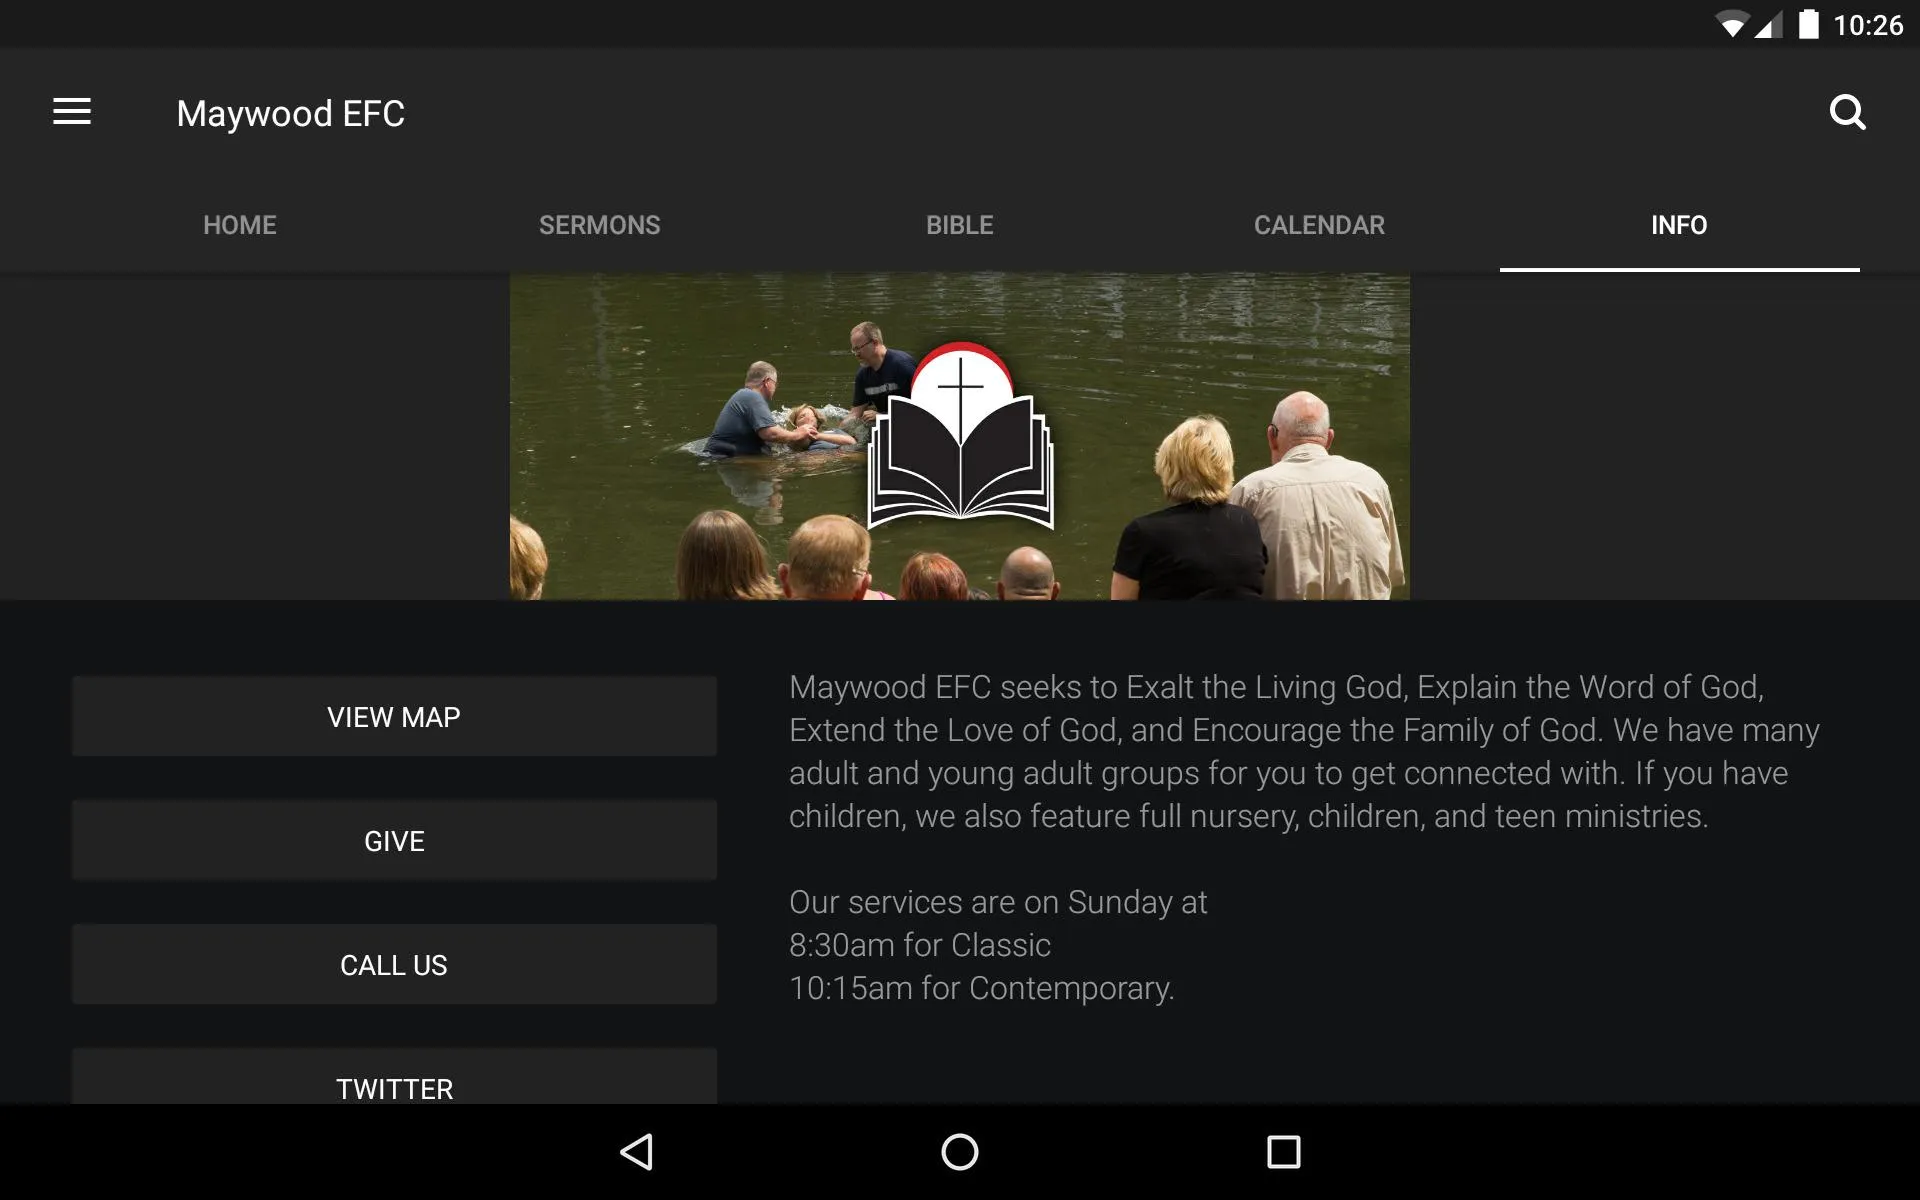Click the church logo/bible icon
Screen dimensions: 1920x1200
click(959, 437)
